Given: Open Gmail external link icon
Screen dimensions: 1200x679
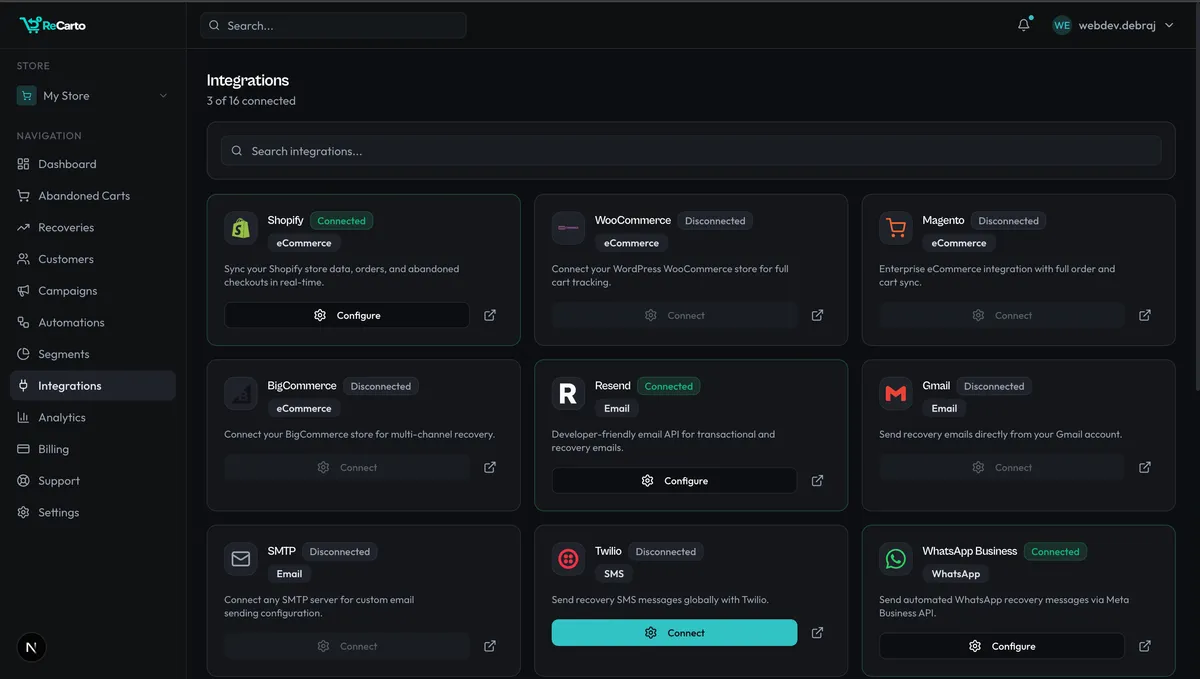Looking at the screenshot, I should point(1145,467).
